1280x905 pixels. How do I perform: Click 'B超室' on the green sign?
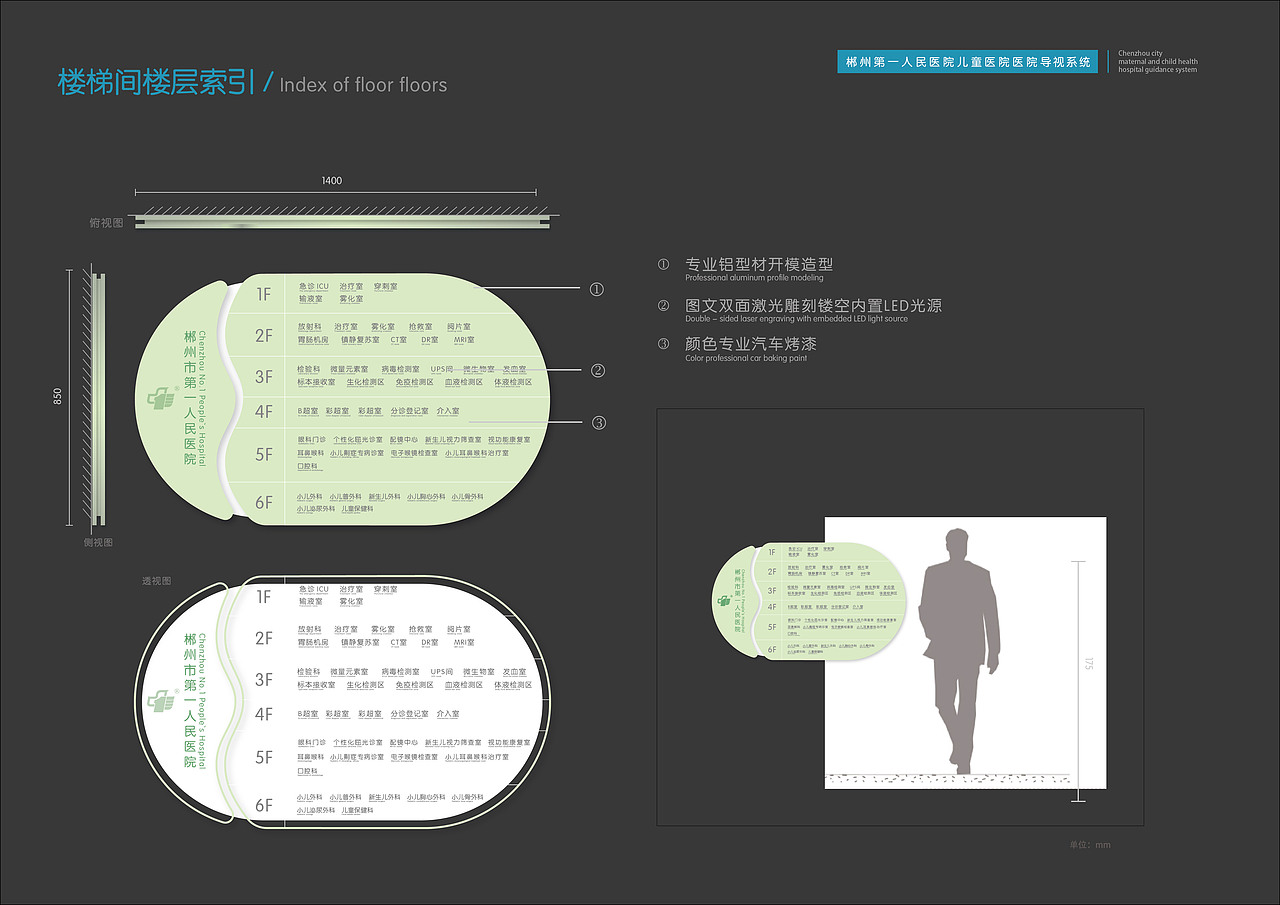click(x=308, y=411)
